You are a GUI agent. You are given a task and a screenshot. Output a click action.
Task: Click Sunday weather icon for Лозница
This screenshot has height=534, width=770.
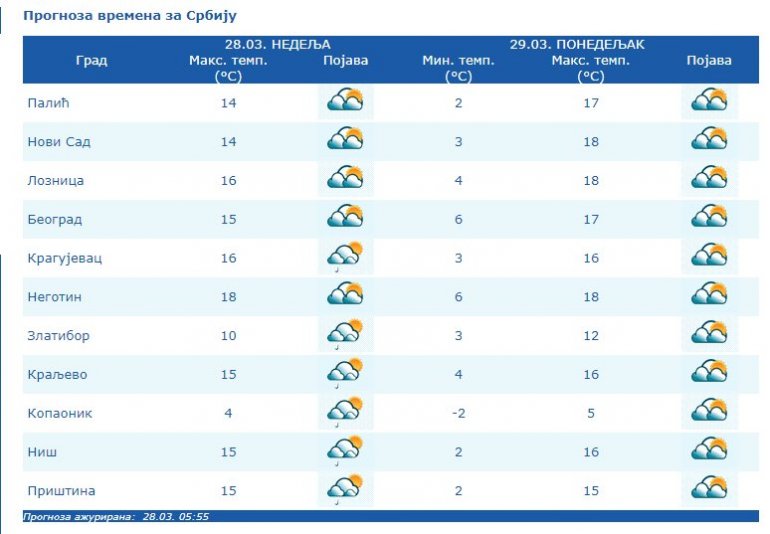point(345,180)
